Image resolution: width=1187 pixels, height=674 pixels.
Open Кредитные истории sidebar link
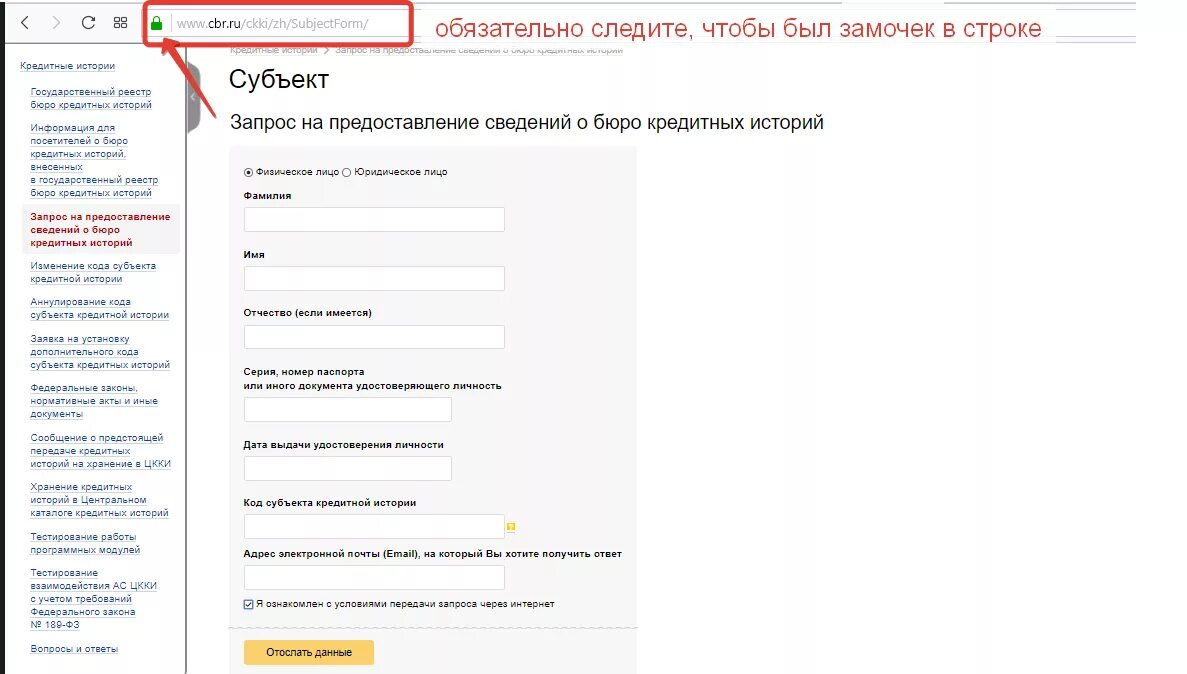[67, 66]
